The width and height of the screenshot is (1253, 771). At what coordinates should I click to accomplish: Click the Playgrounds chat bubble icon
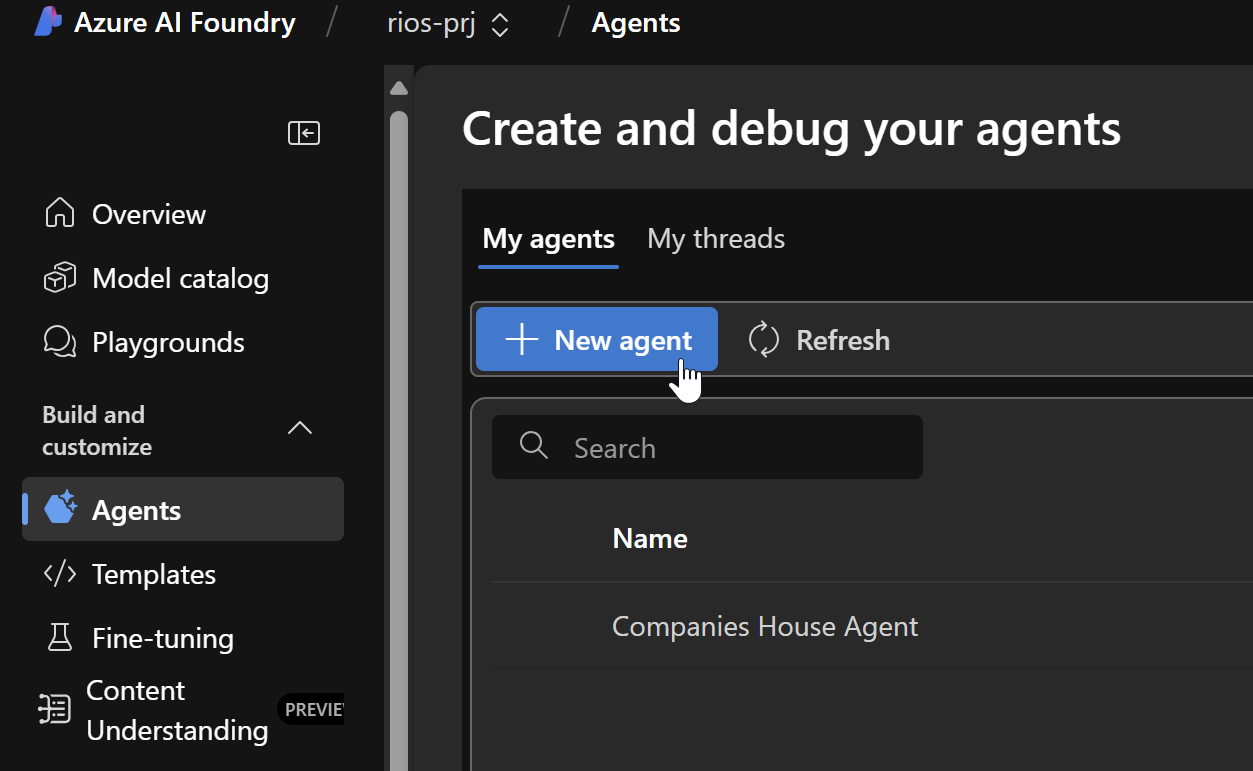click(x=60, y=342)
